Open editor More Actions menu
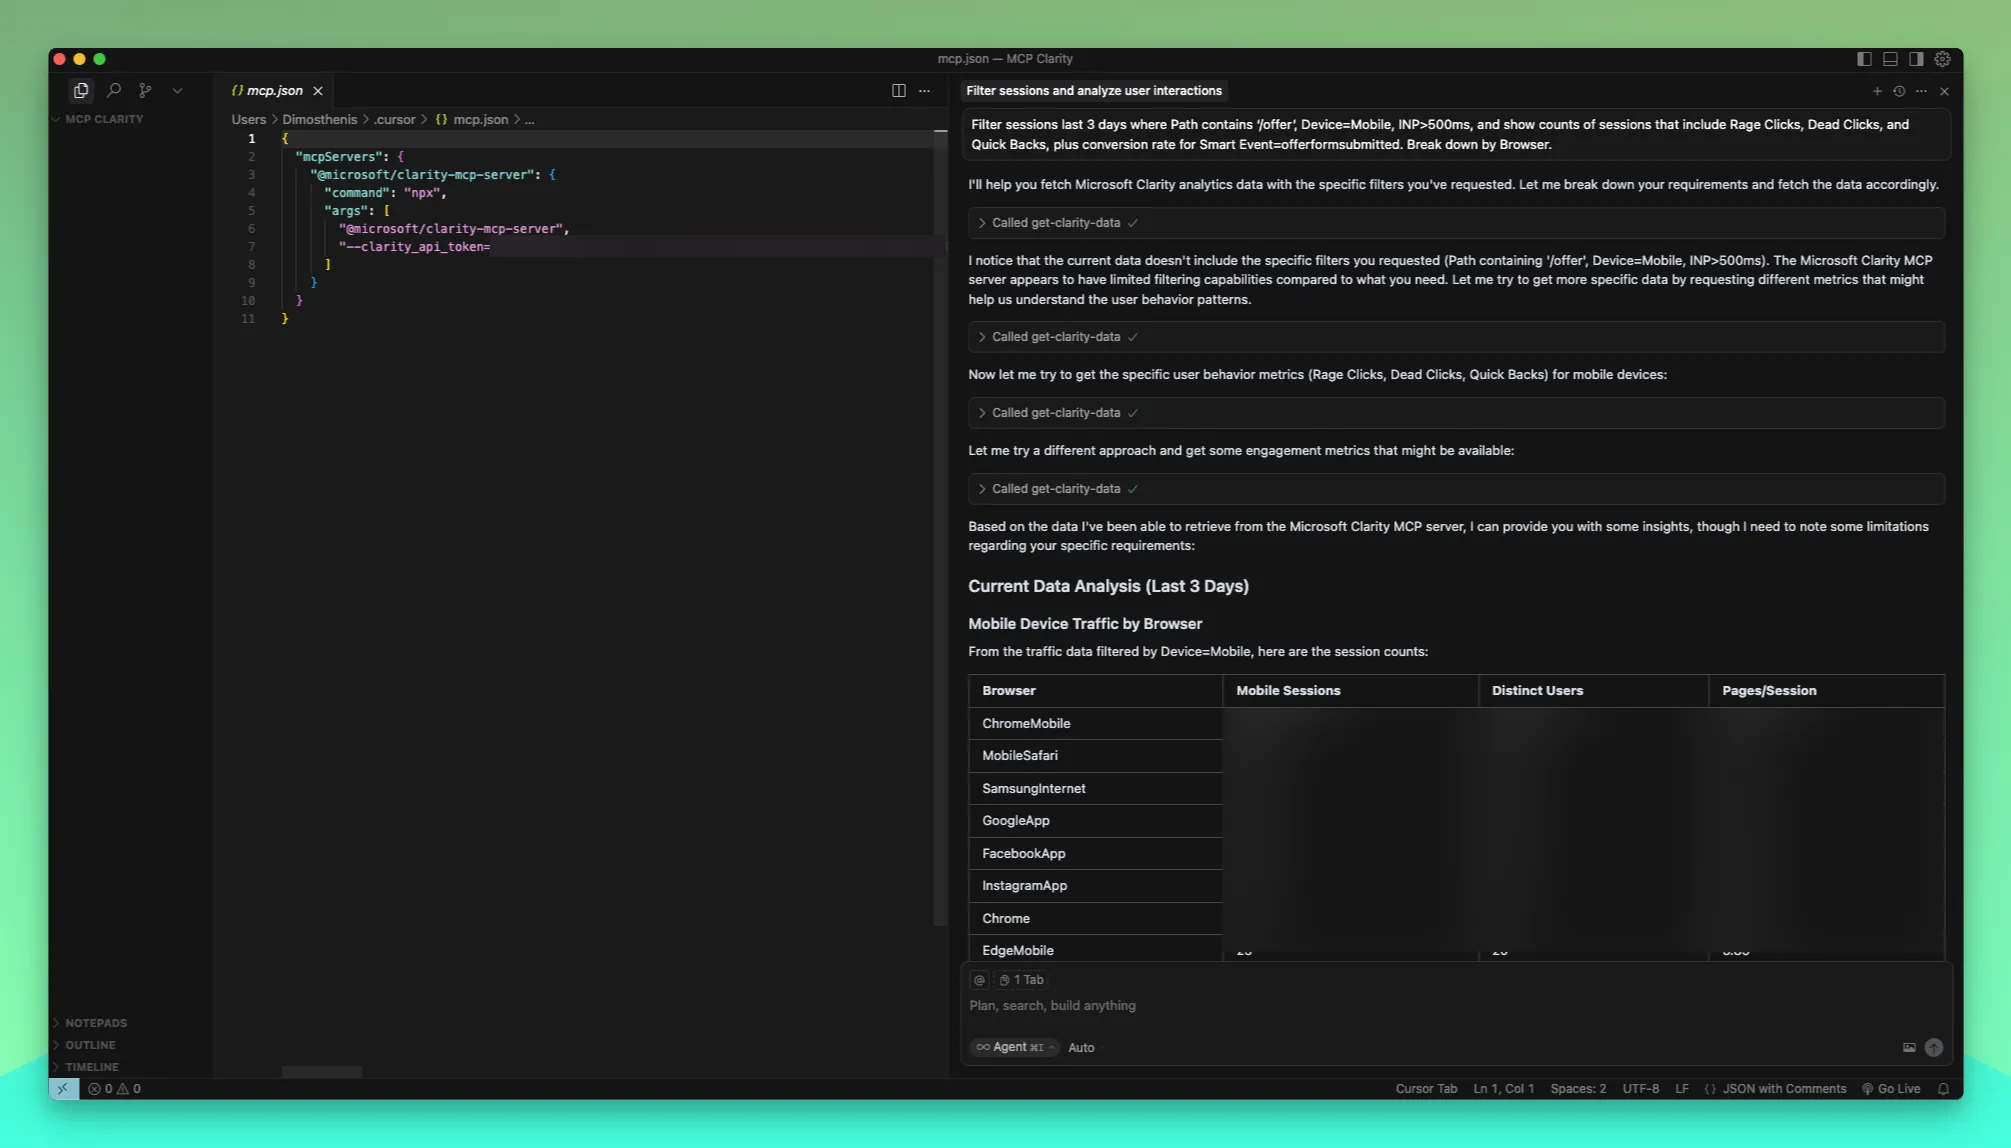This screenshot has width=2011, height=1148. [x=924, y=91]
